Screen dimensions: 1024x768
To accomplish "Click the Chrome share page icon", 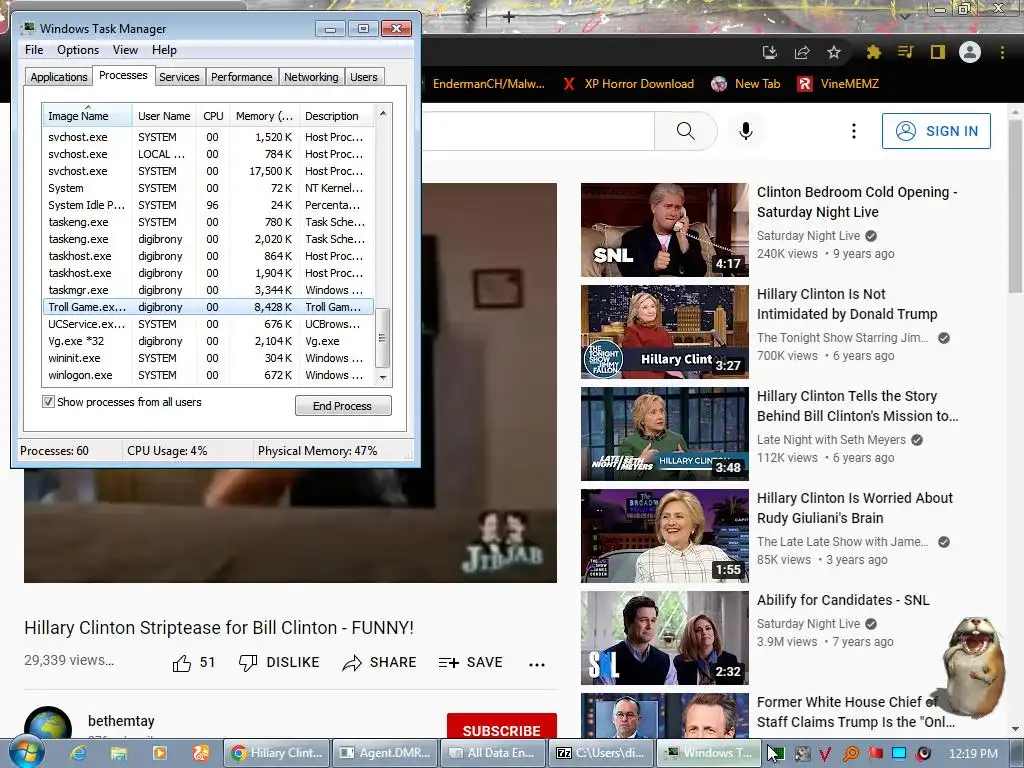I will 802,52.
